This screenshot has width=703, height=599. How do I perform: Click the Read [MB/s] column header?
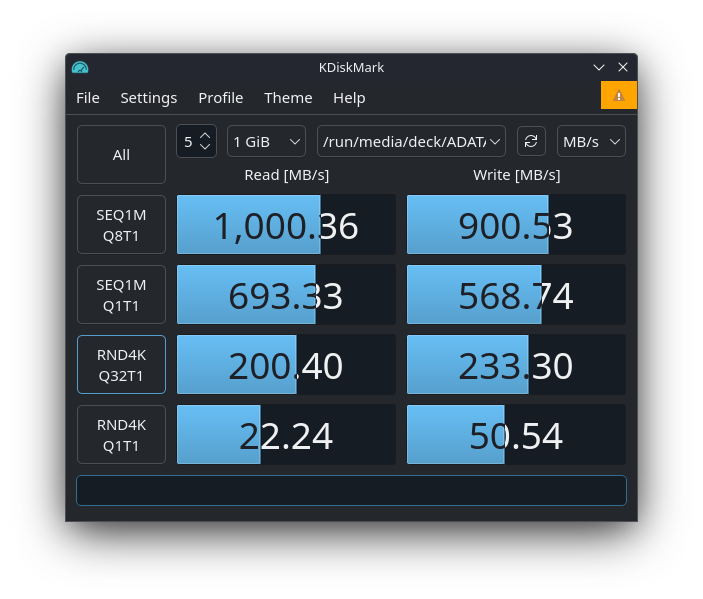point(286,175)
